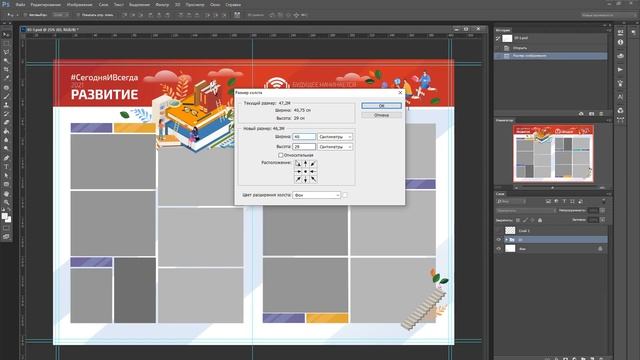The image size is (640, 360).
Task: Select the Move tool
Action: tap(6, 34)
